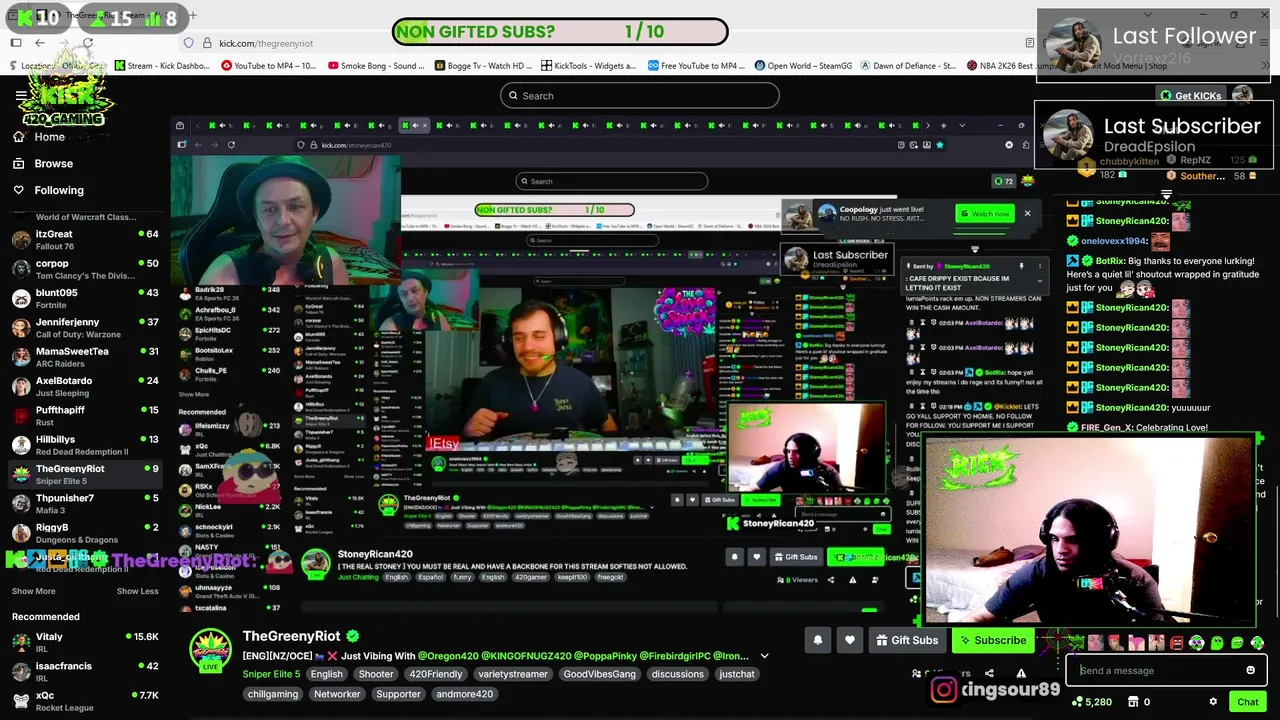
Task: Open recommended channel xQc
Action: [84, 700]
